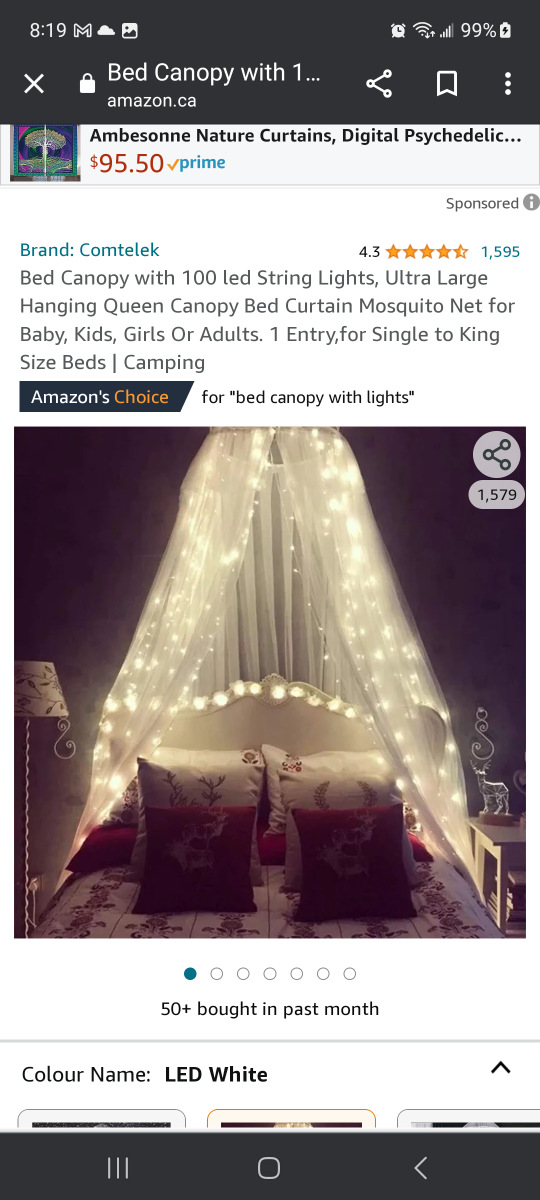Tap the Sponsored info icon
This screenshot has width=540, height=1200.
tap(531, 203)
